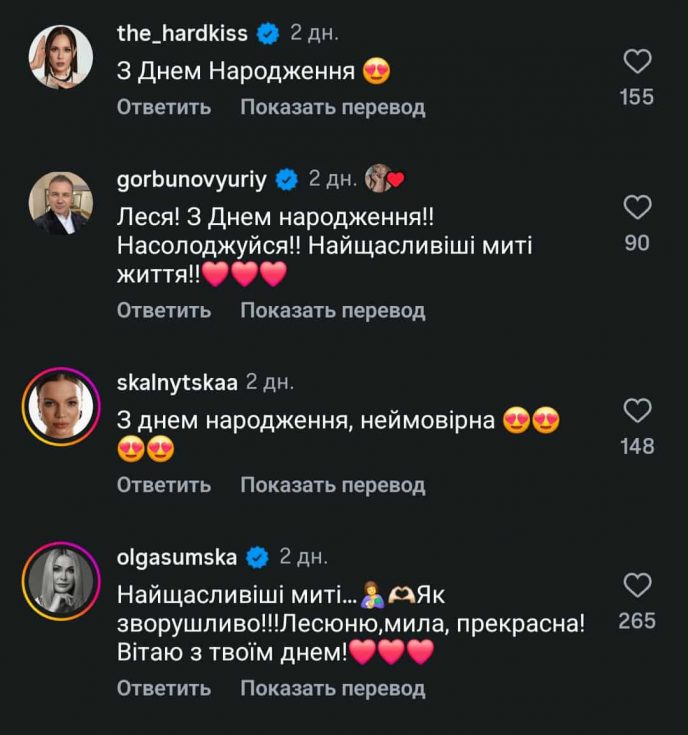Like the_hardkiss comment with heart
This screenshot has height=735, width=688.
coord(637,62)
